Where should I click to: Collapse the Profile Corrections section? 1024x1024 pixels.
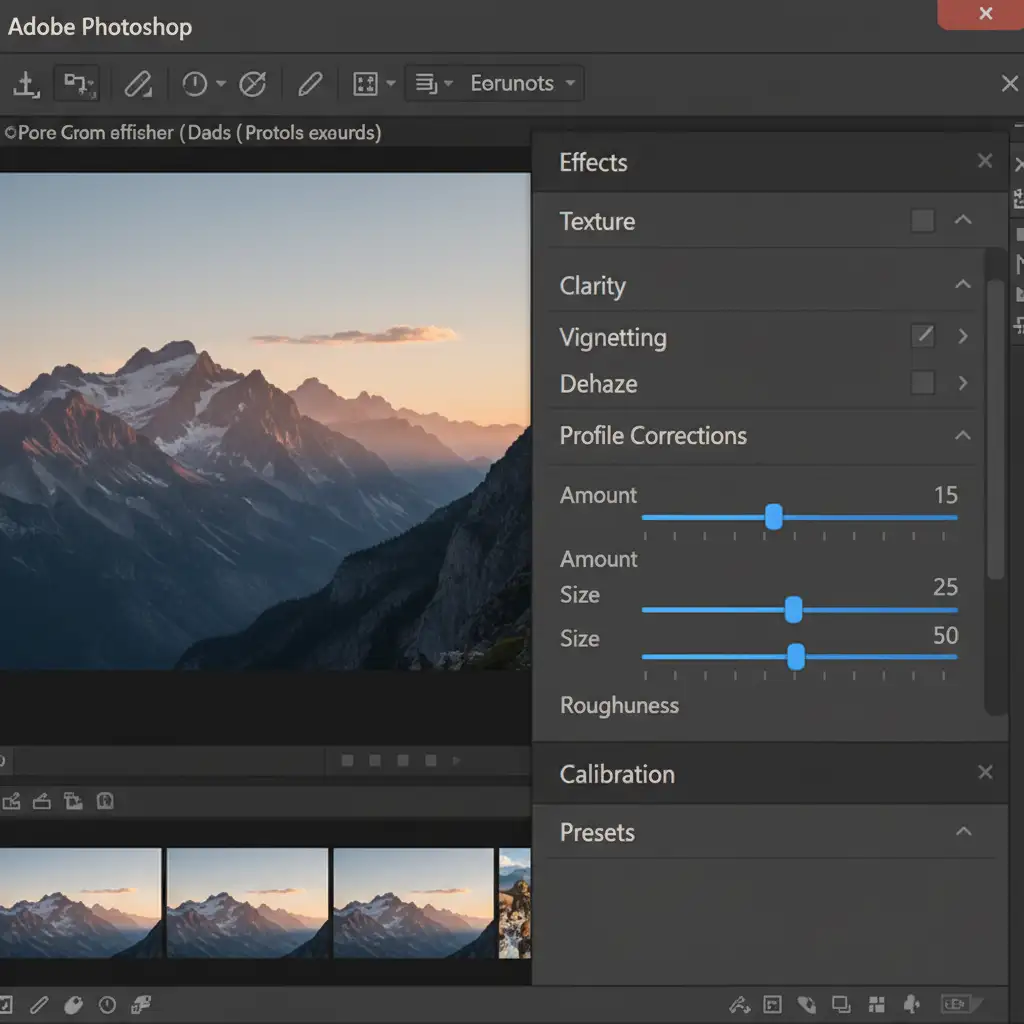[x=962, y=436]
